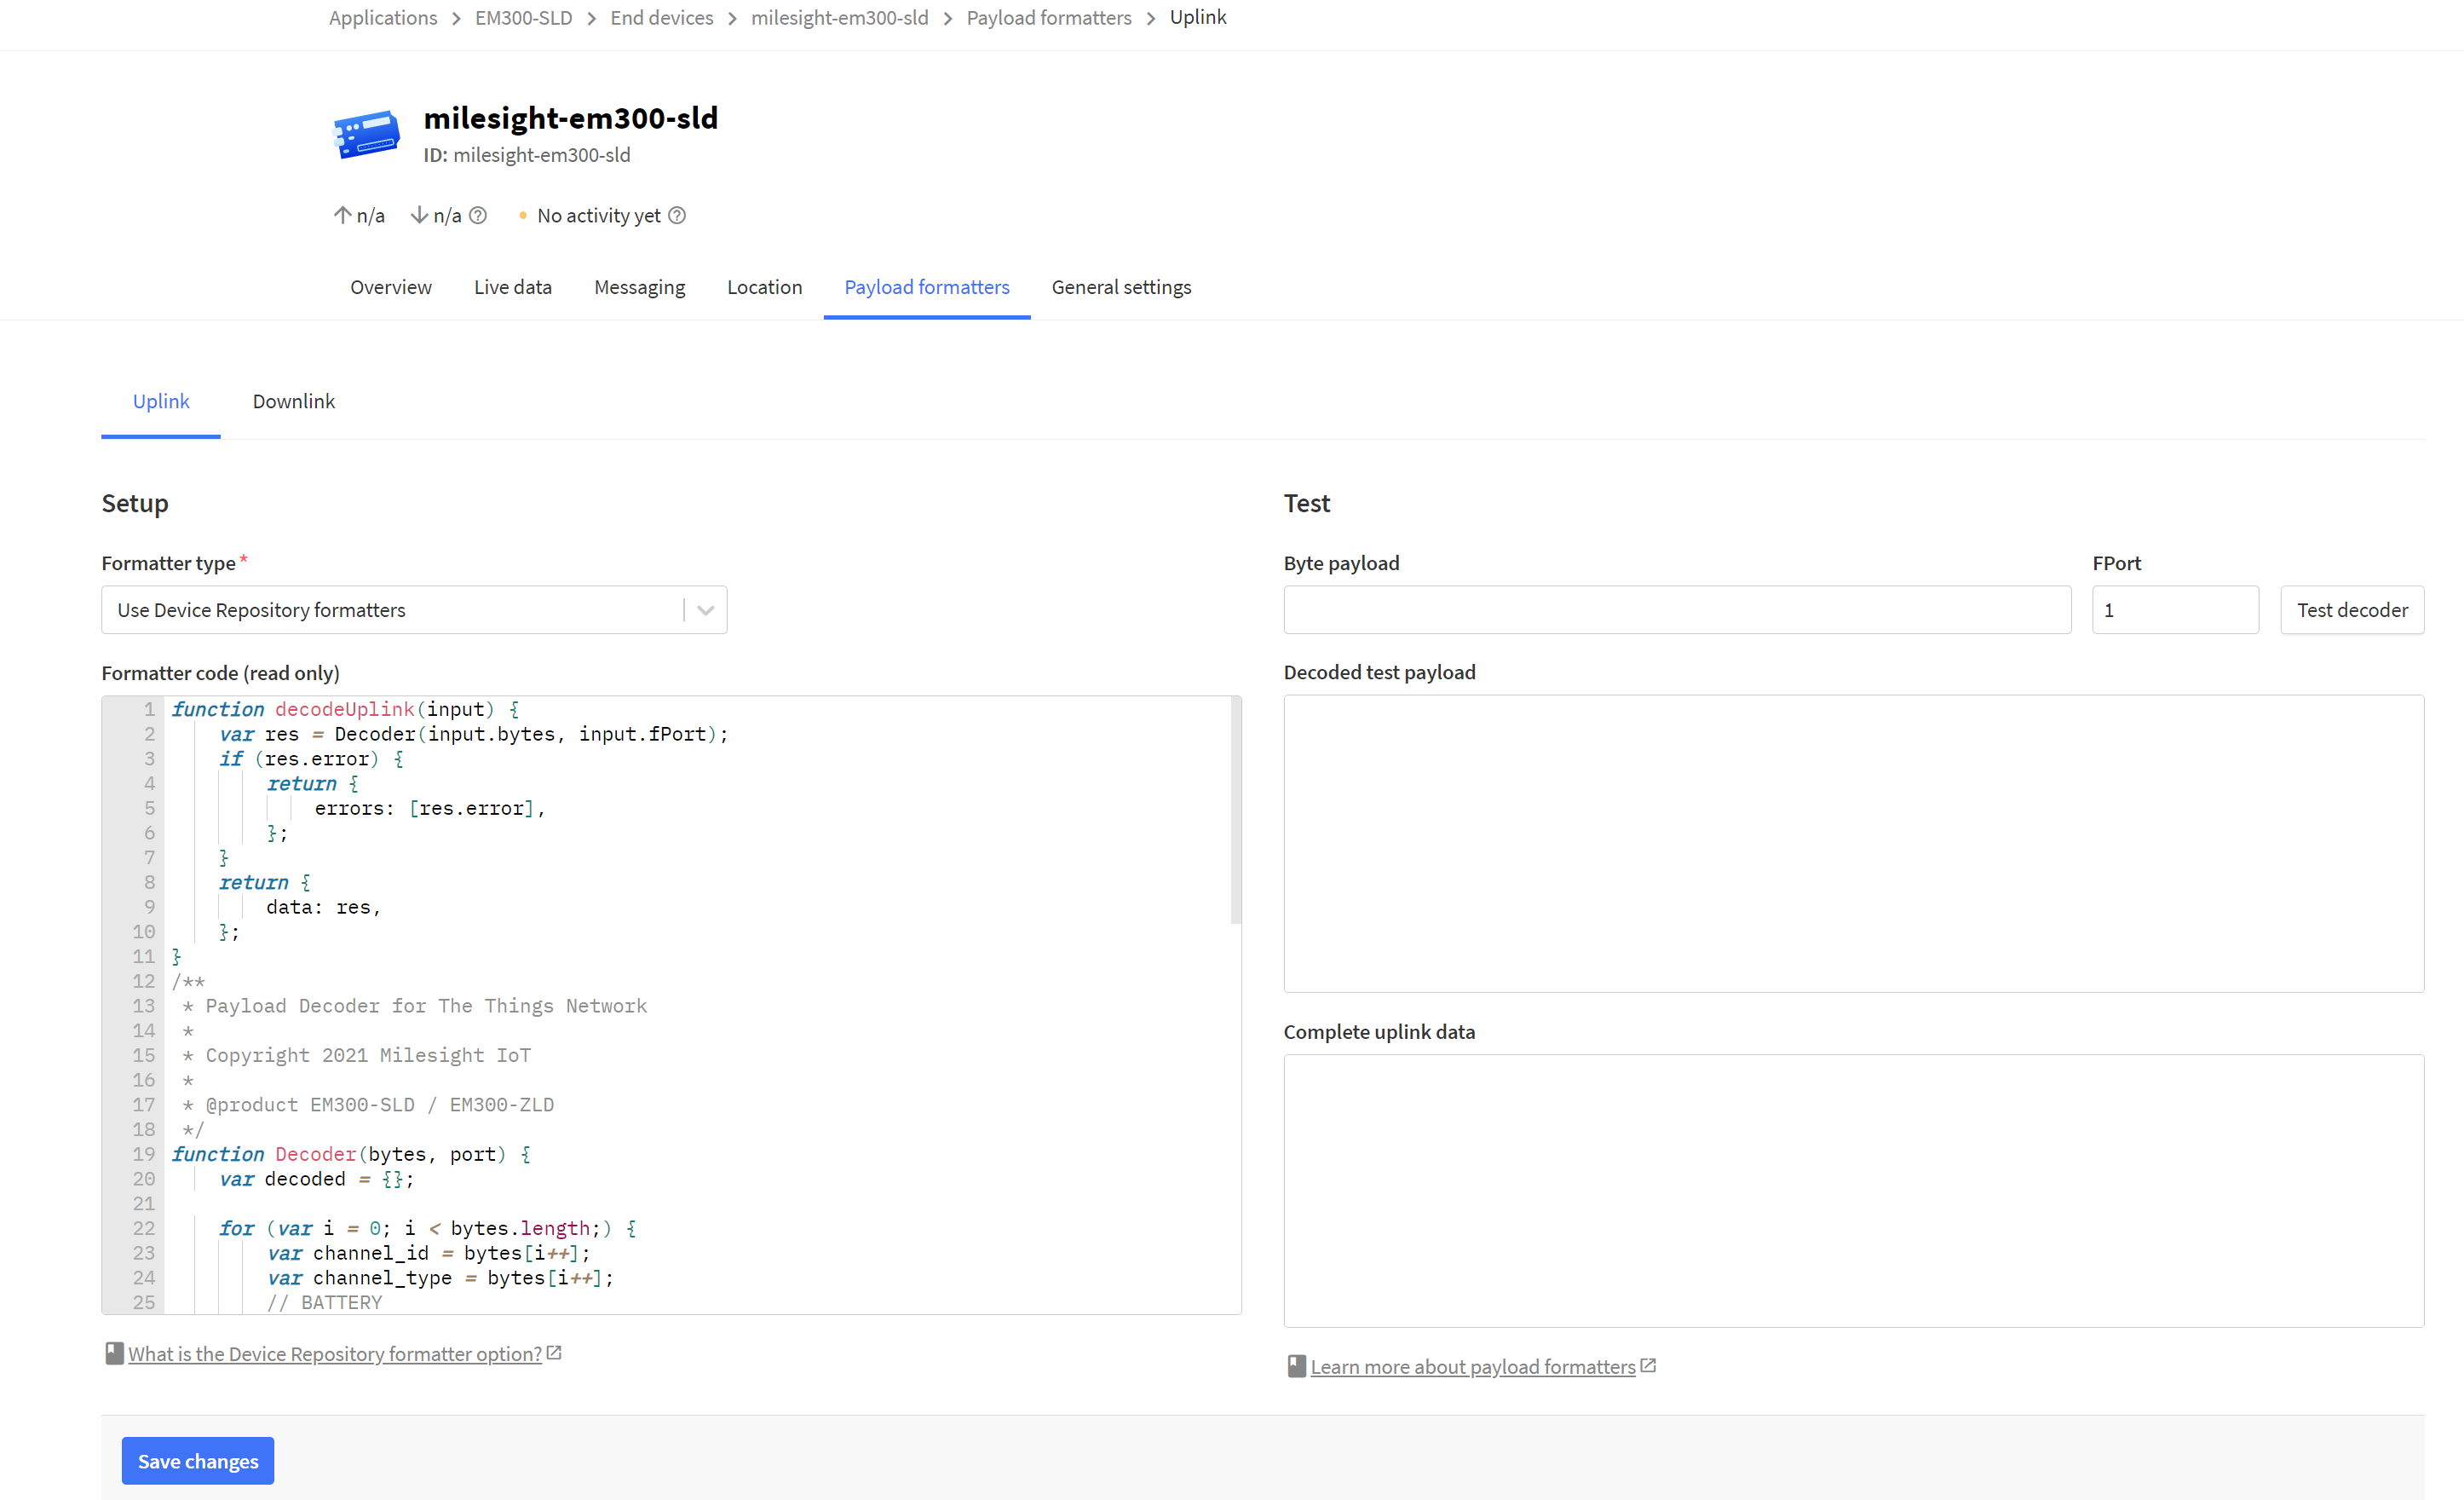Click the '// BATTERY' comment line
The height and width of the screenshot is (1500, 2464).
coord(325,1302)
